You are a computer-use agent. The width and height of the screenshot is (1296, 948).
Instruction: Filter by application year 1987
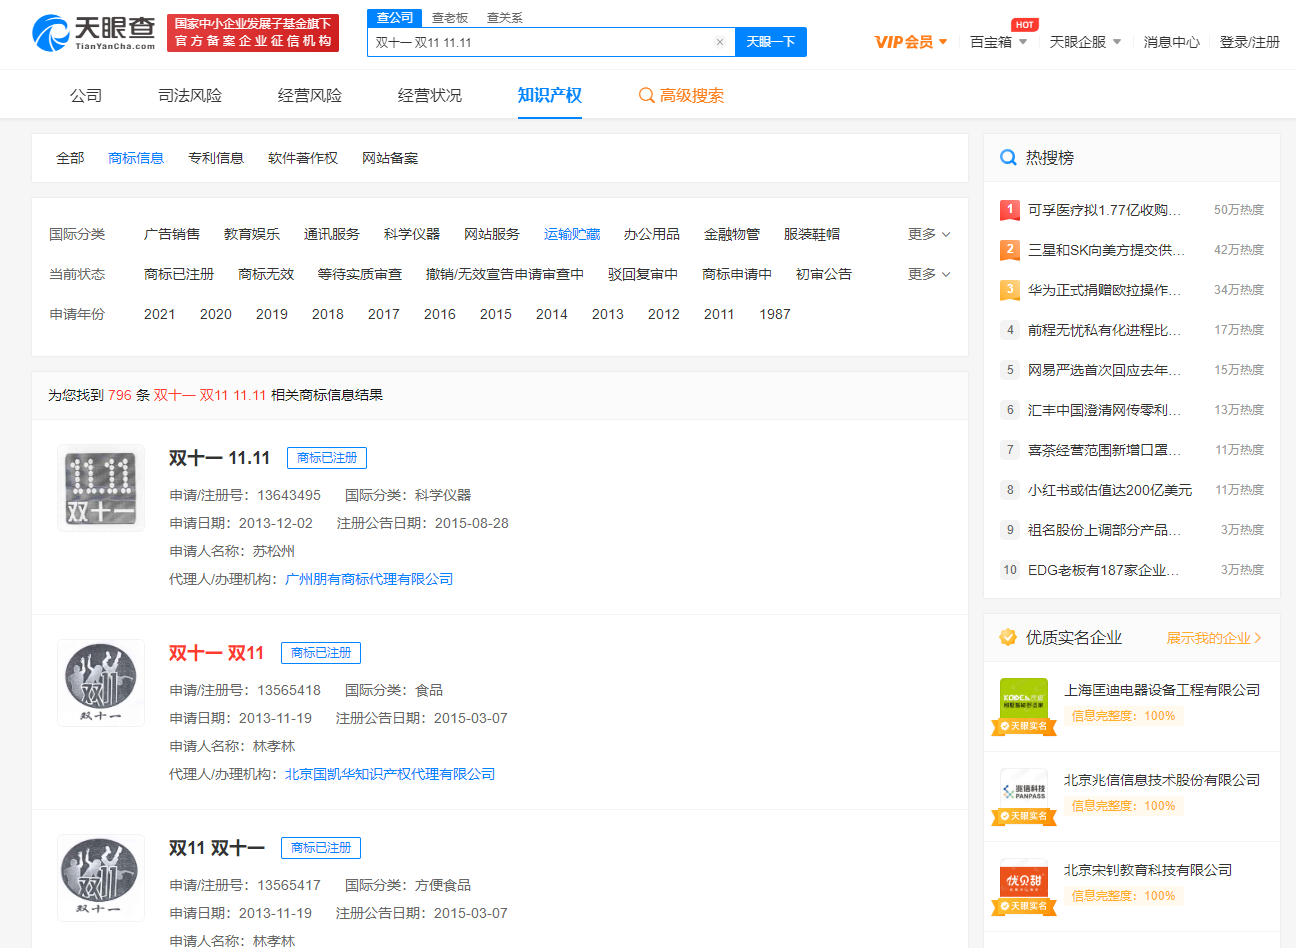(775, 314)
